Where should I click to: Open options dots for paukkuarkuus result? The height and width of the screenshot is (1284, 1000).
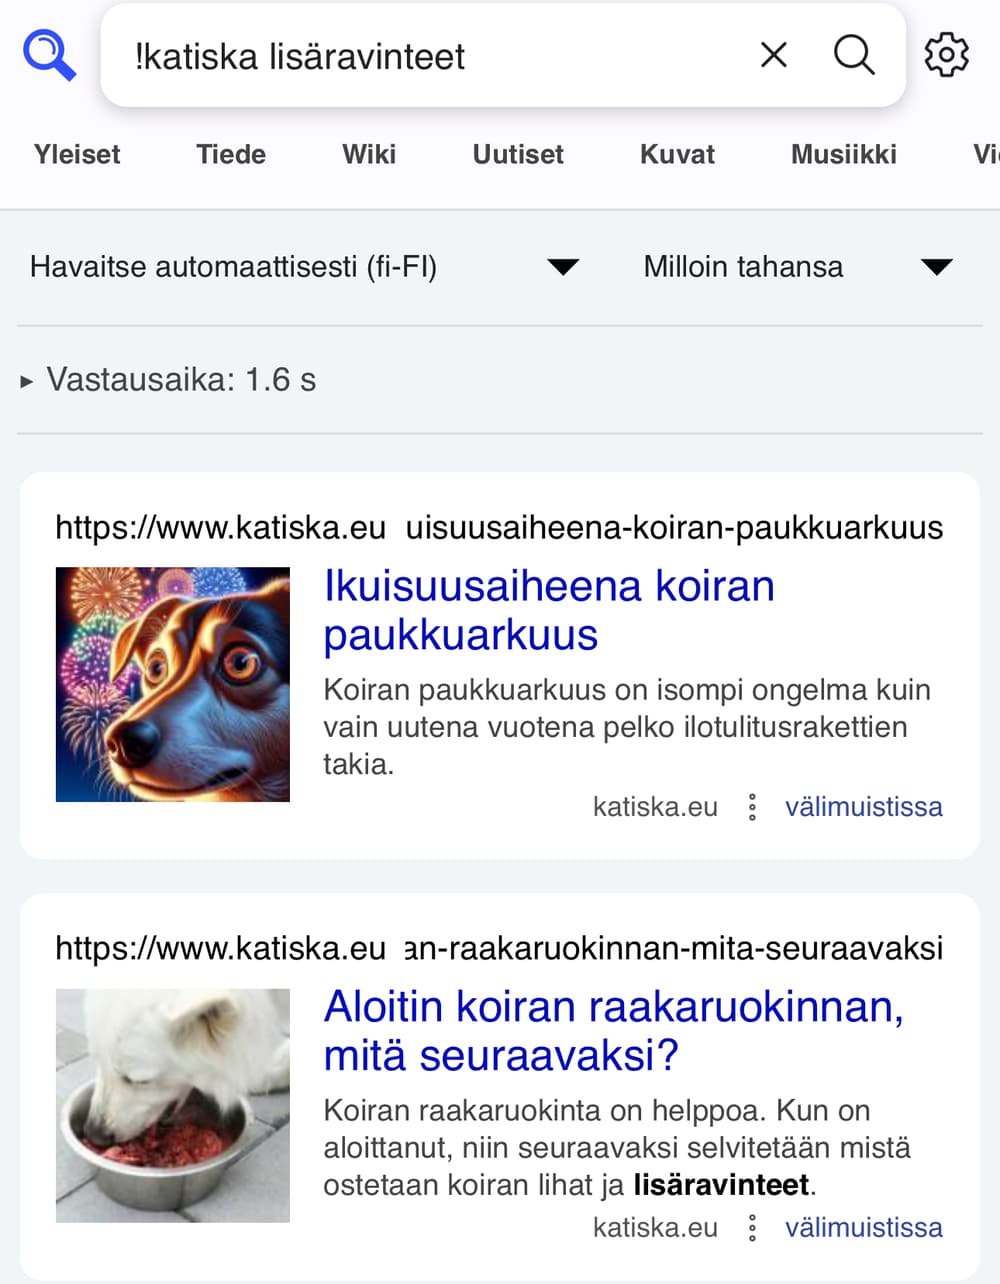pos(752,807)
